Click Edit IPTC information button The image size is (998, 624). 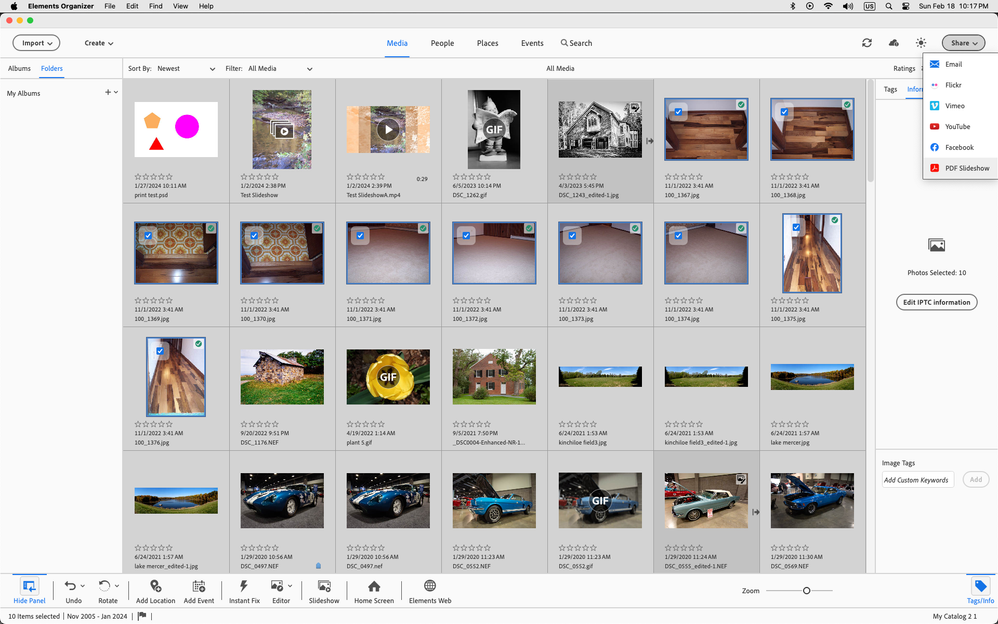936,302
